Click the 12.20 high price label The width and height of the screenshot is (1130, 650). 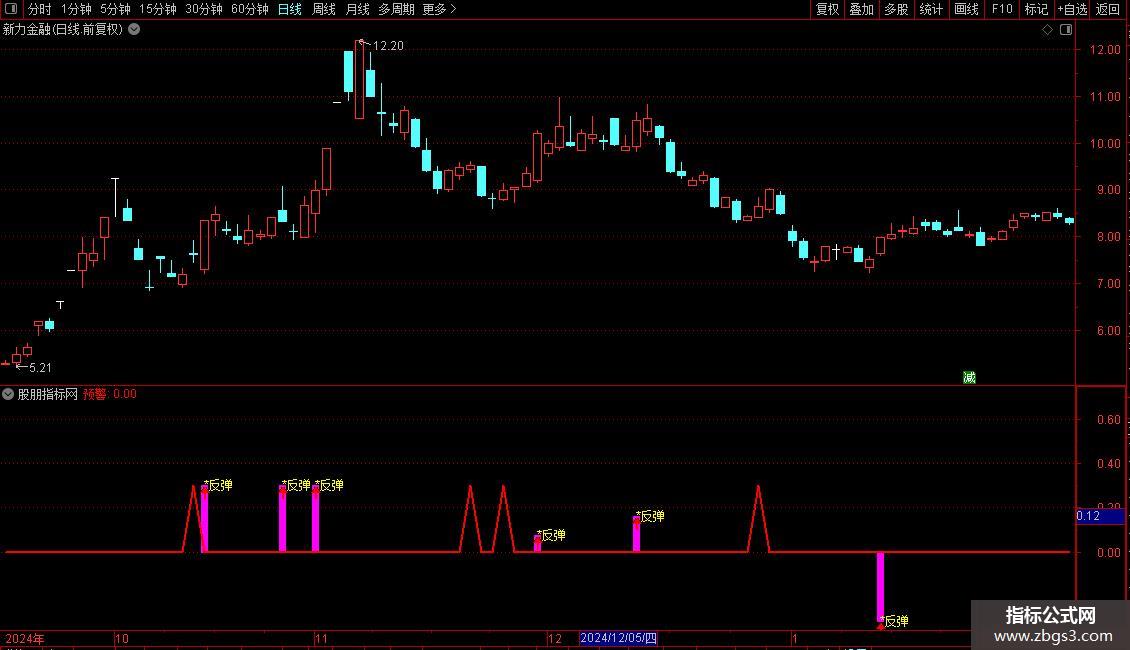[x=388, y=45]
